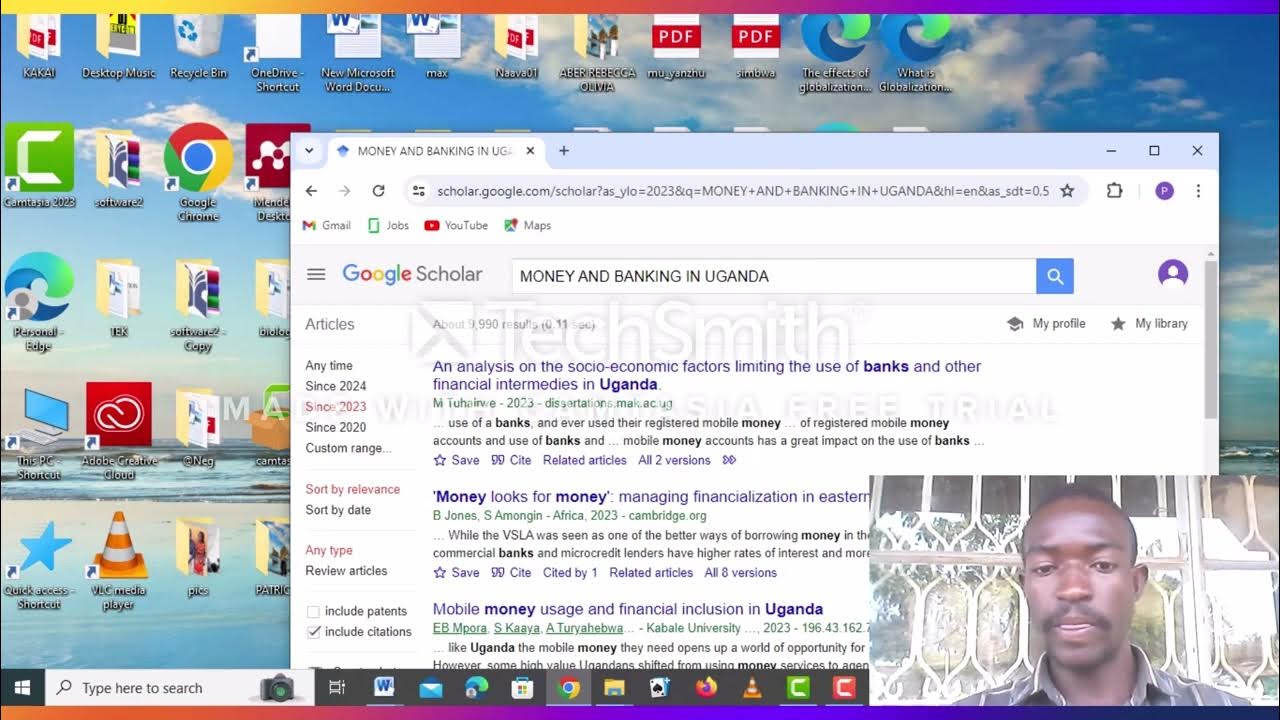Open Gmail bookmark
The width and height of the screenshot is (1280, 720).
[x=327, y=225]
